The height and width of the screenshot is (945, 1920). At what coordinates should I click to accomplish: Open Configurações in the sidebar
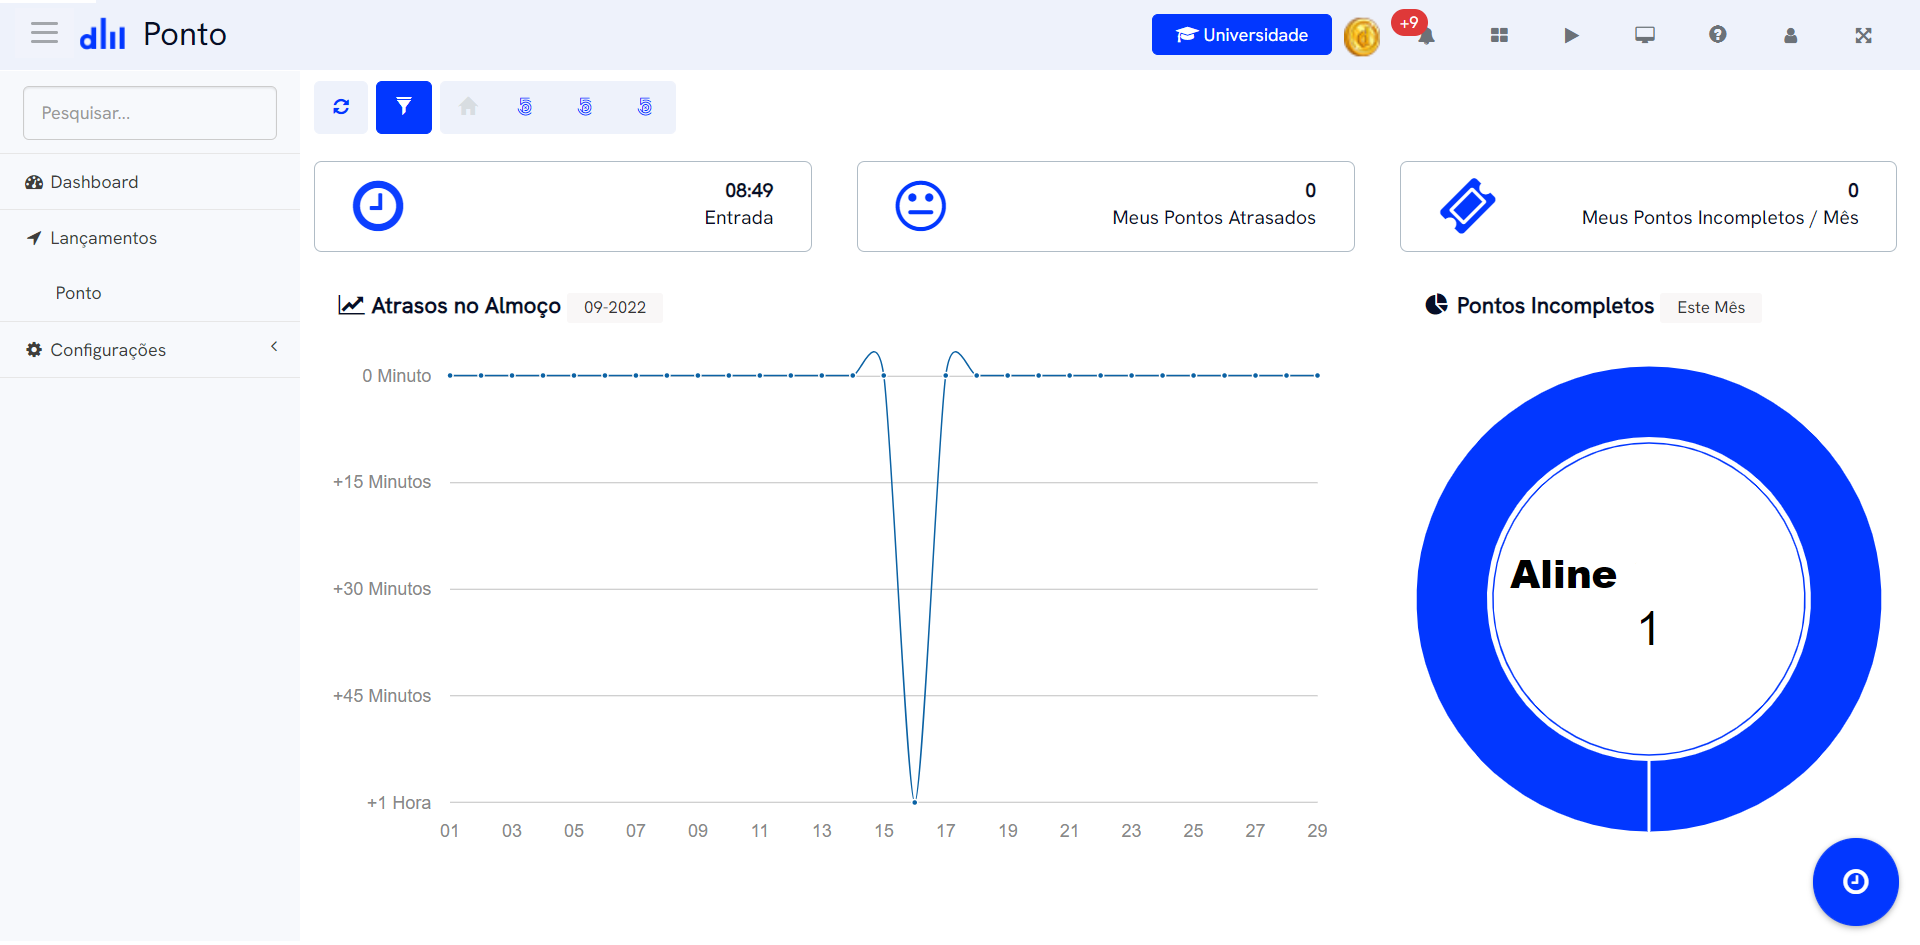pos(150,350)
